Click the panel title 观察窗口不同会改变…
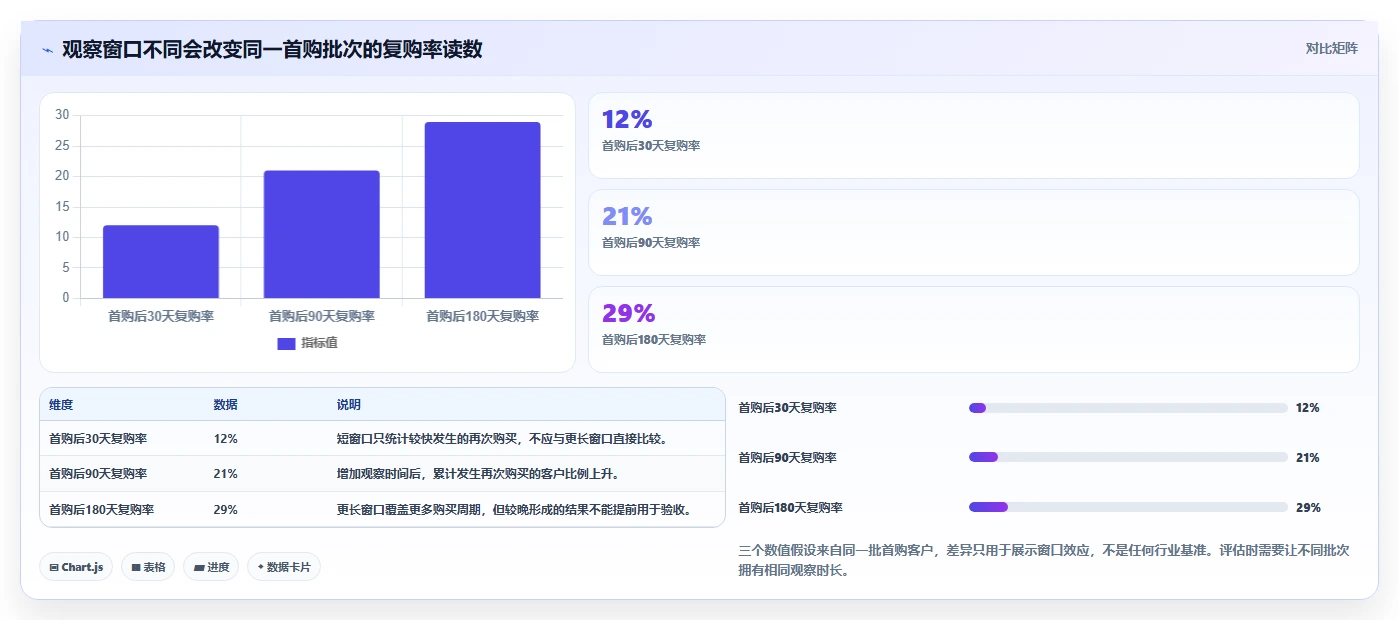 point(272,49)
